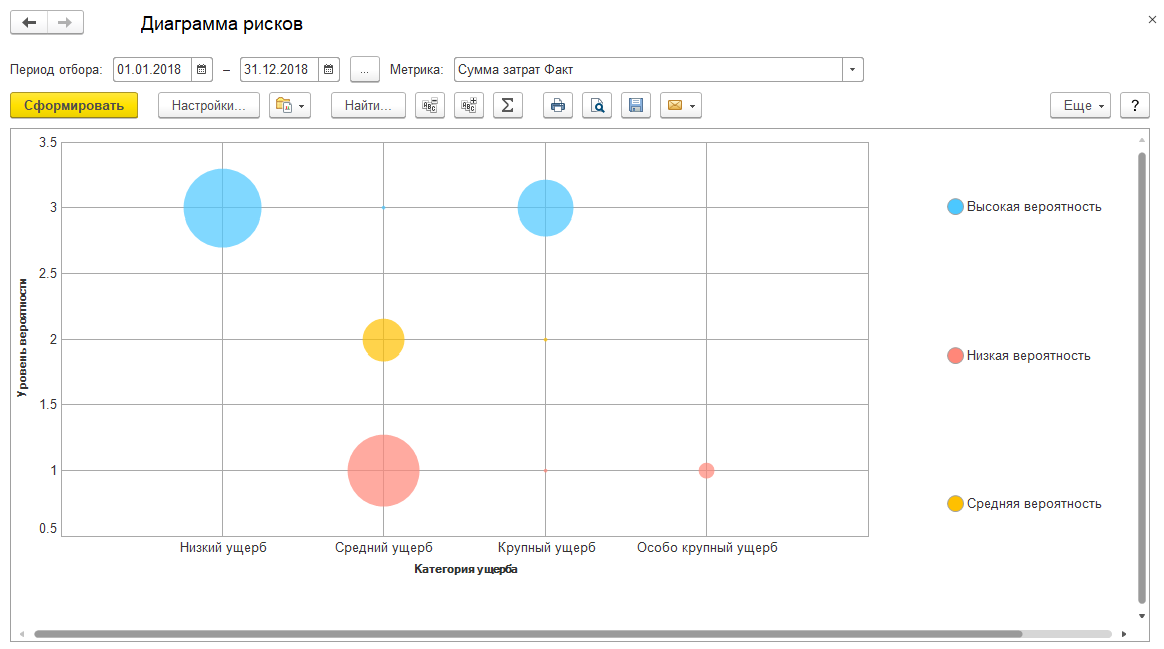Save report with the diskette icon

(636, 105)
